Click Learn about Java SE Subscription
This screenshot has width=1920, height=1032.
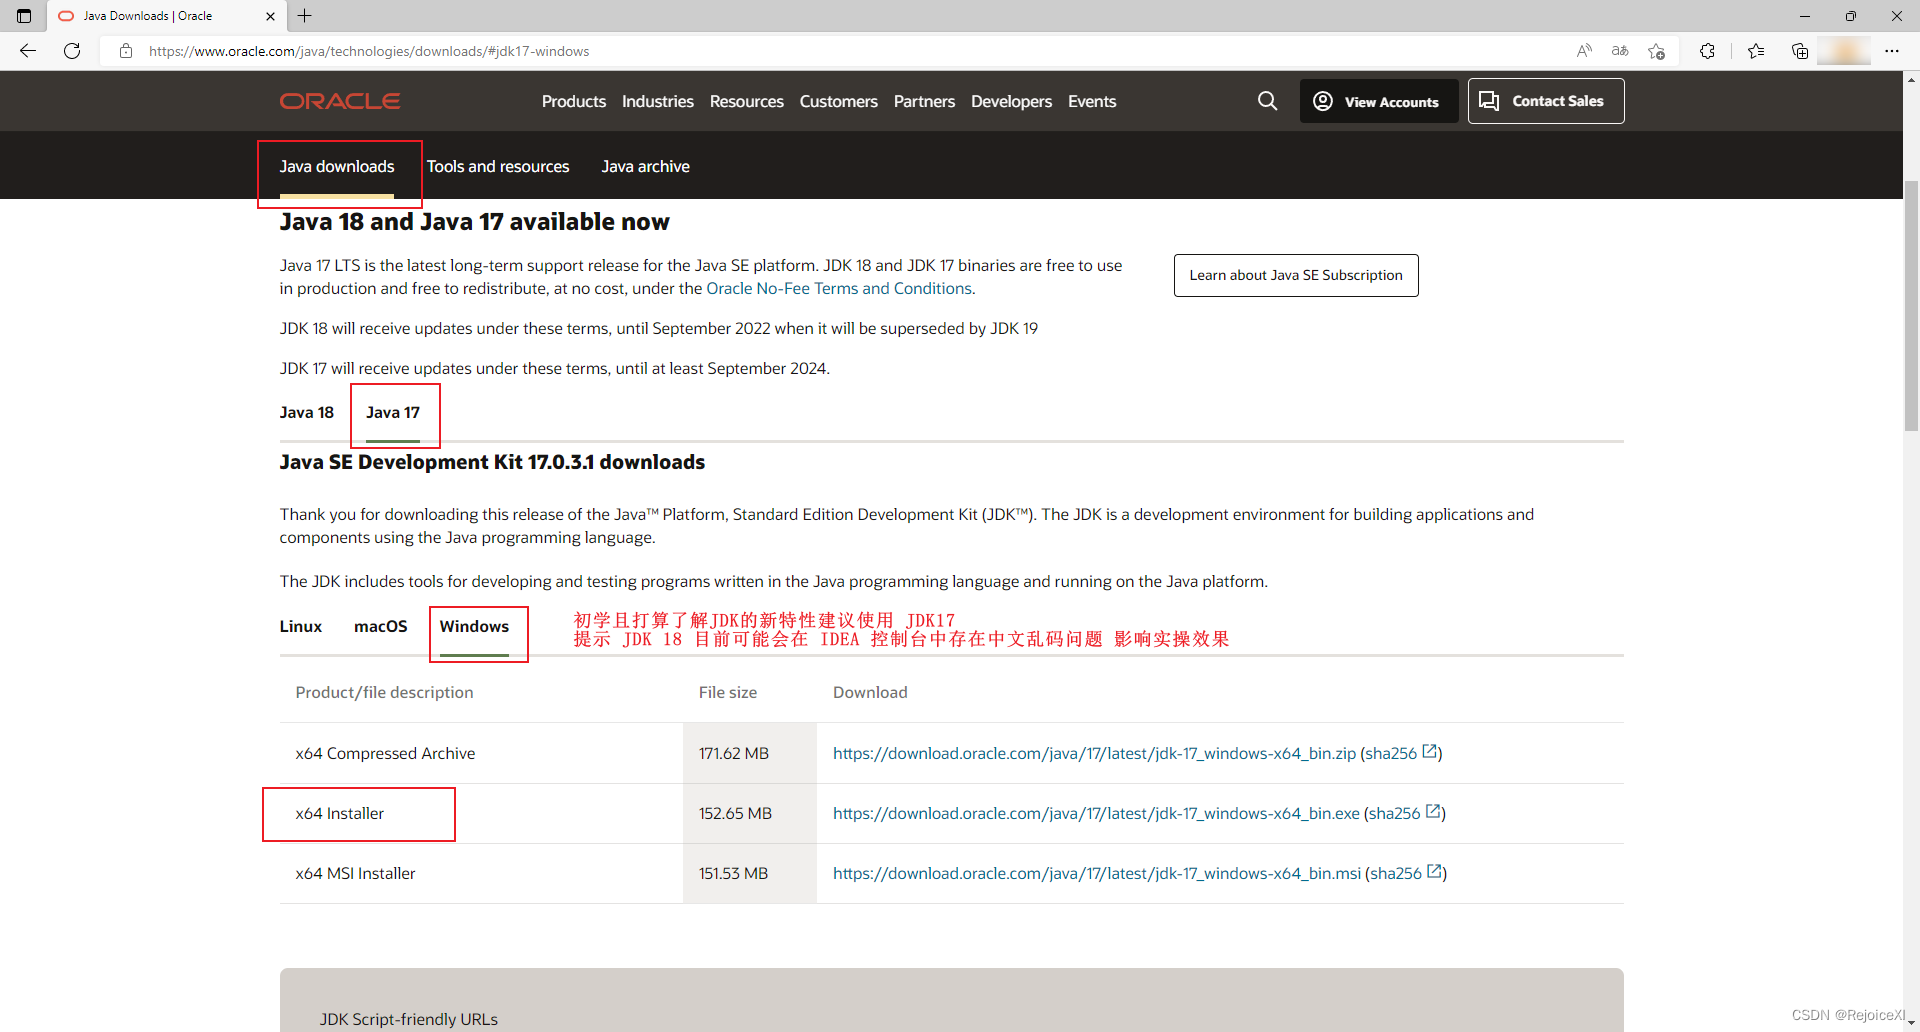(x=1296, y=275)
